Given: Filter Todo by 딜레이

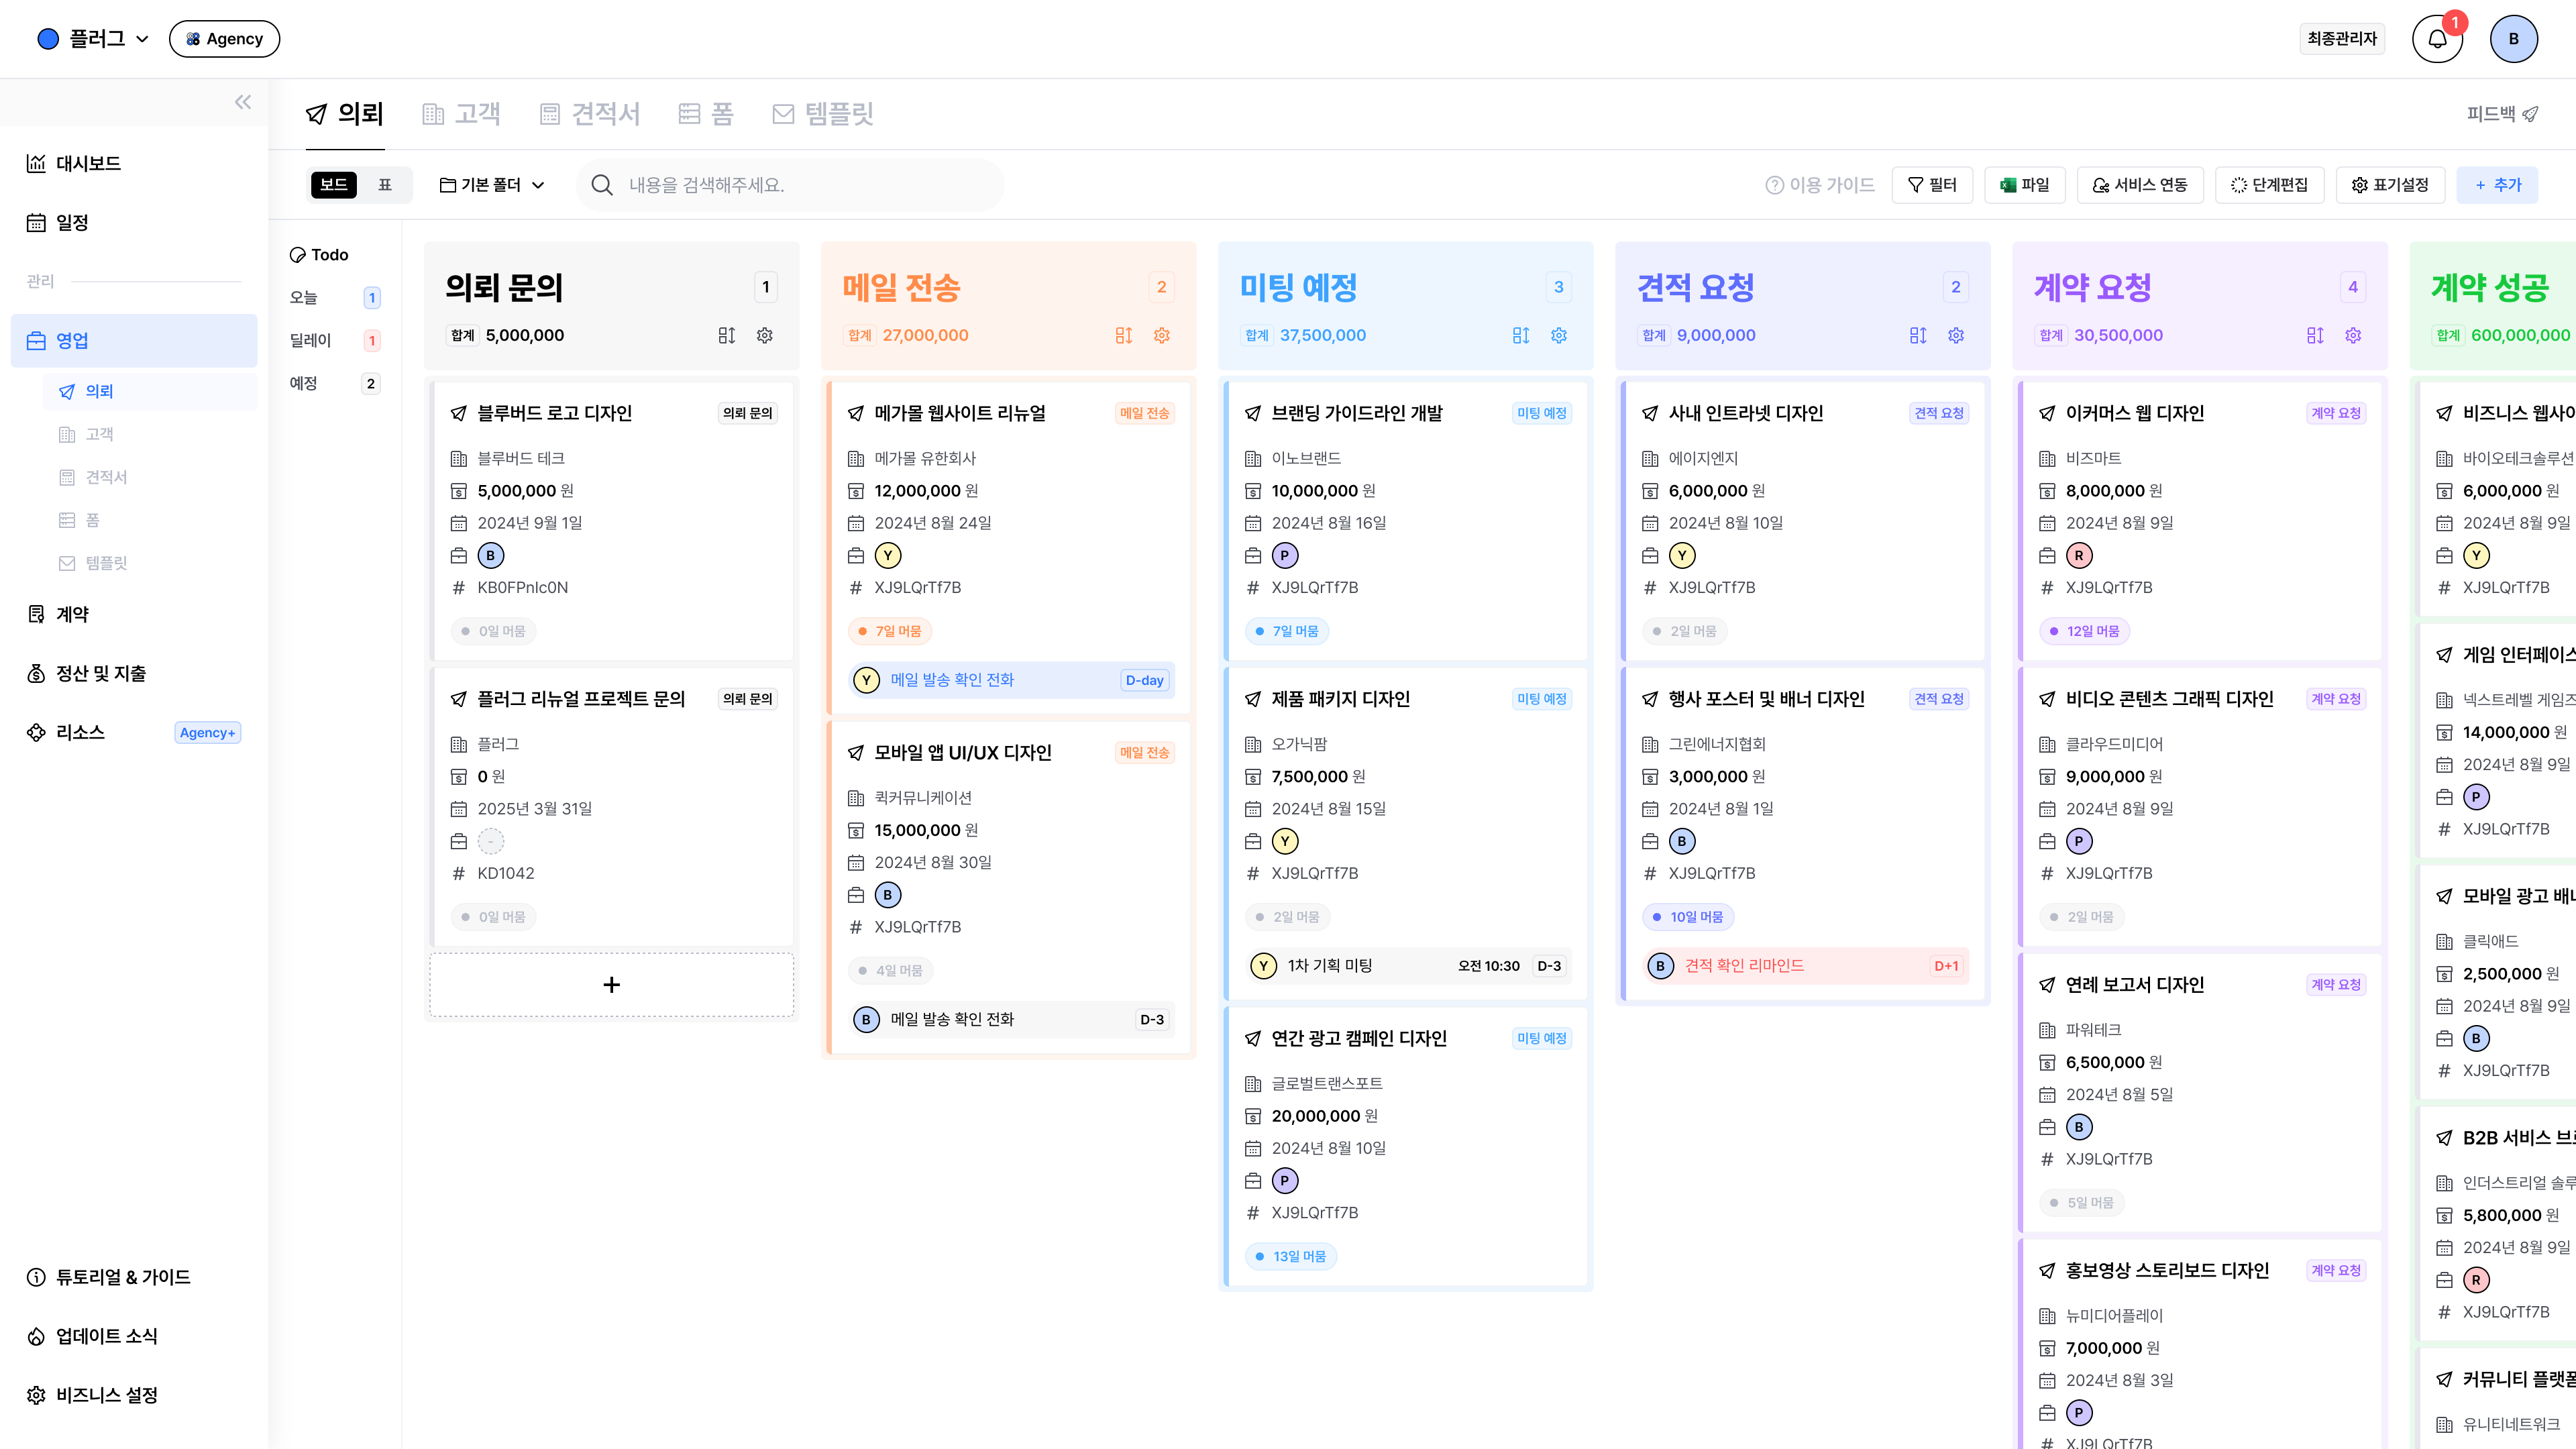Looking at the screenshot, I should click(335, 341).
